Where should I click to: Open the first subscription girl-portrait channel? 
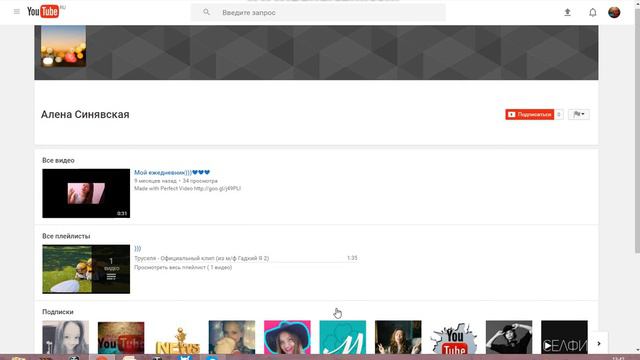click(65, 337)
